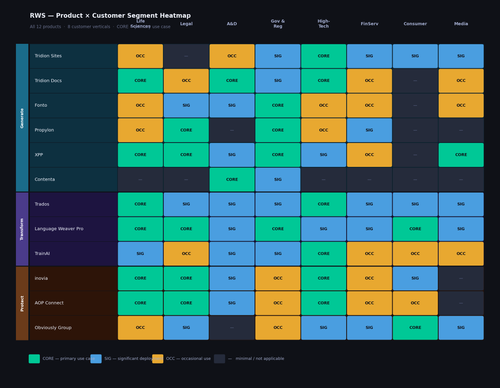
Task: Click the Propylon row label
Action: (x=73, y=130)
